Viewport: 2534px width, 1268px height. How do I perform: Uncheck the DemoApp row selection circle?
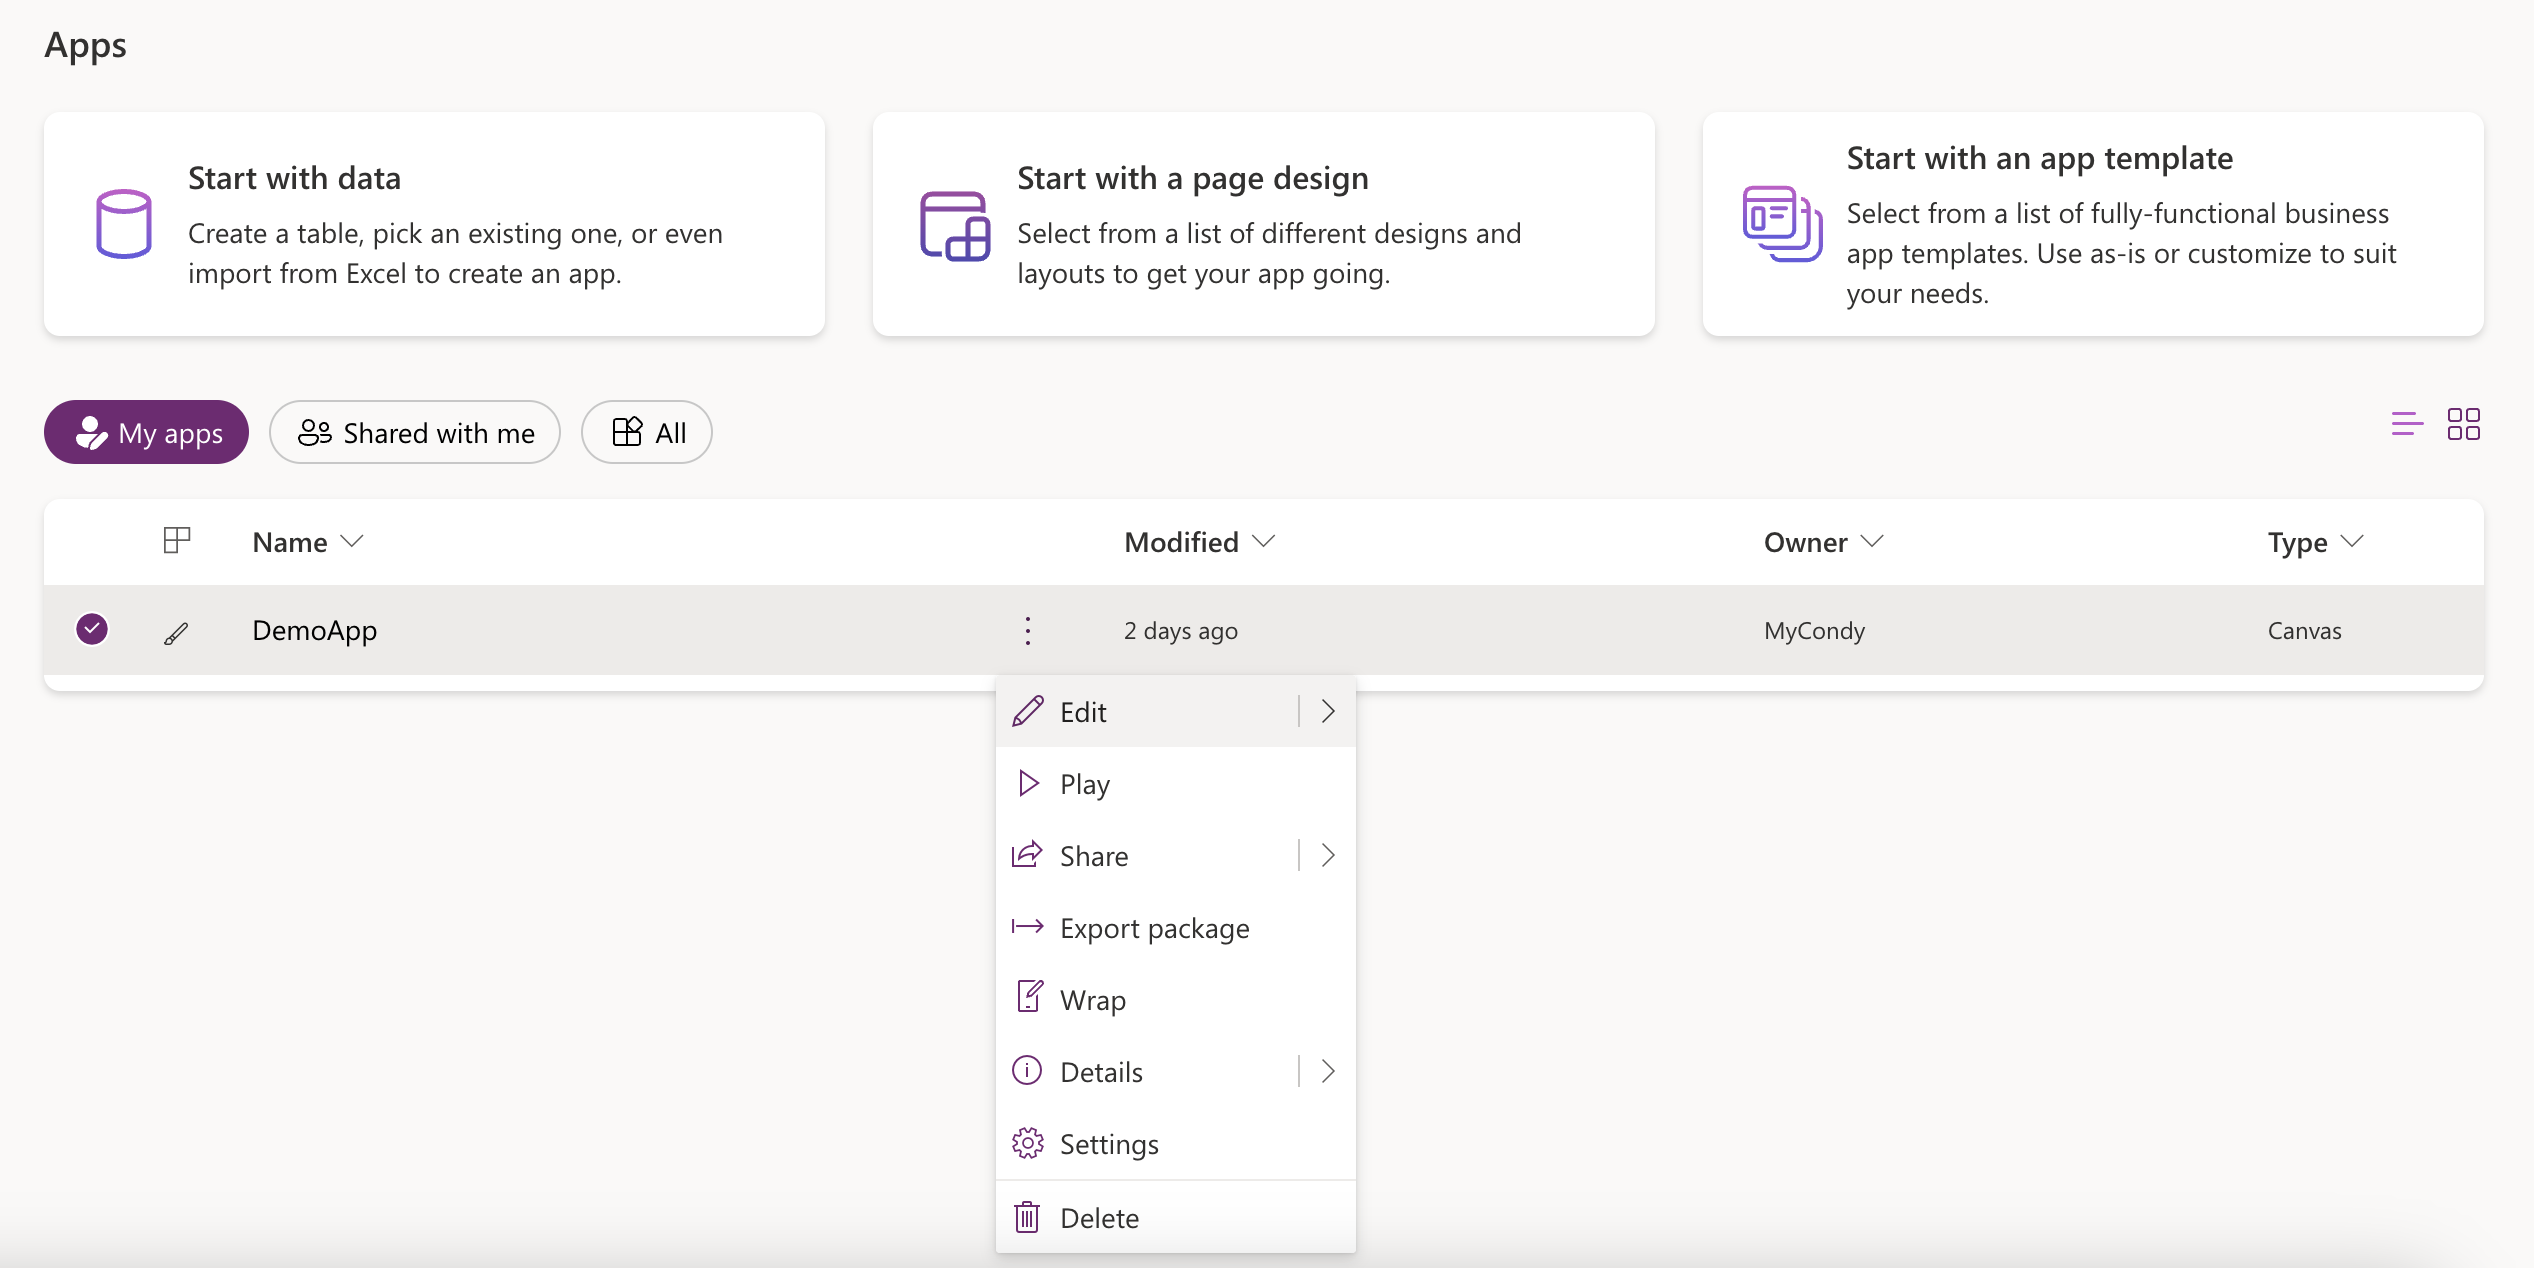point(92,629)
